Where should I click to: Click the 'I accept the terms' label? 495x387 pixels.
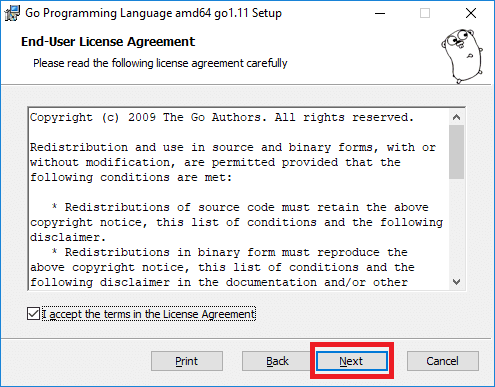point(149,314)
